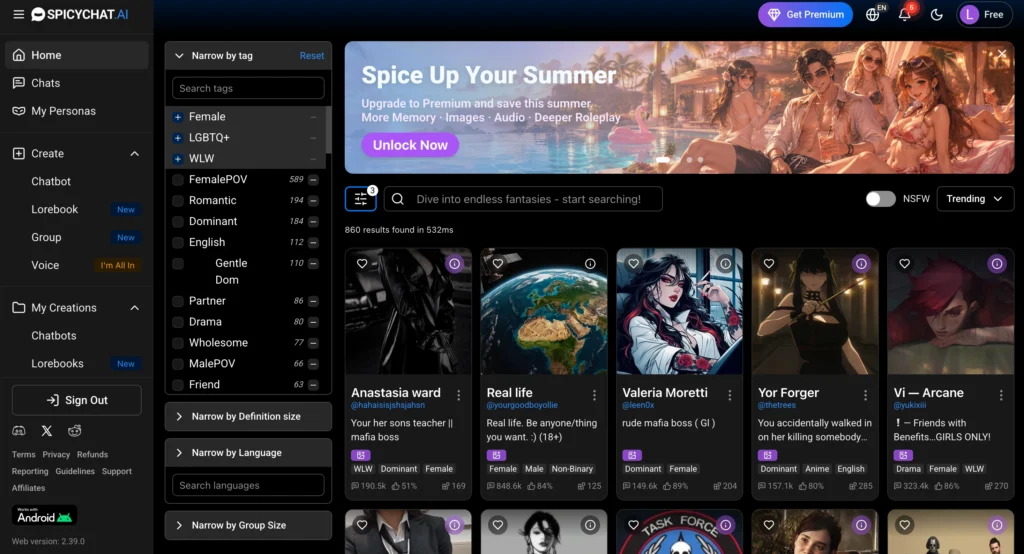Click the Search tags input field
Image resolution: width=1024 pixels, height=554 pixels.
tap(248, 88)
